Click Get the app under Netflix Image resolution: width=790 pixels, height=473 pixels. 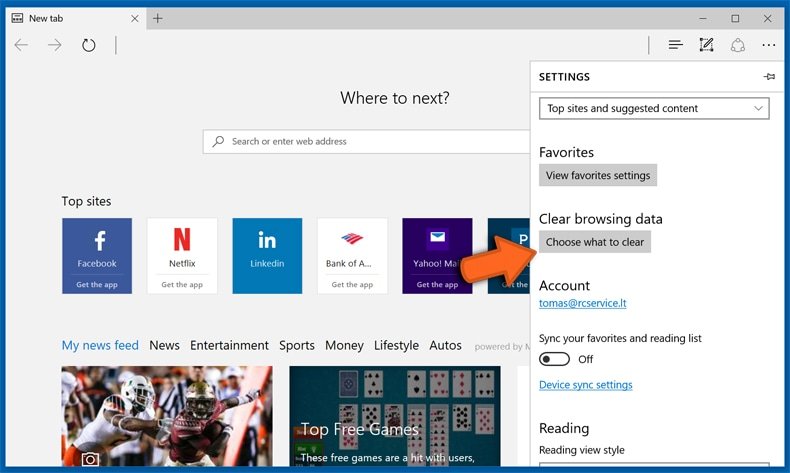pyautogui.click(x=182, y=285)
